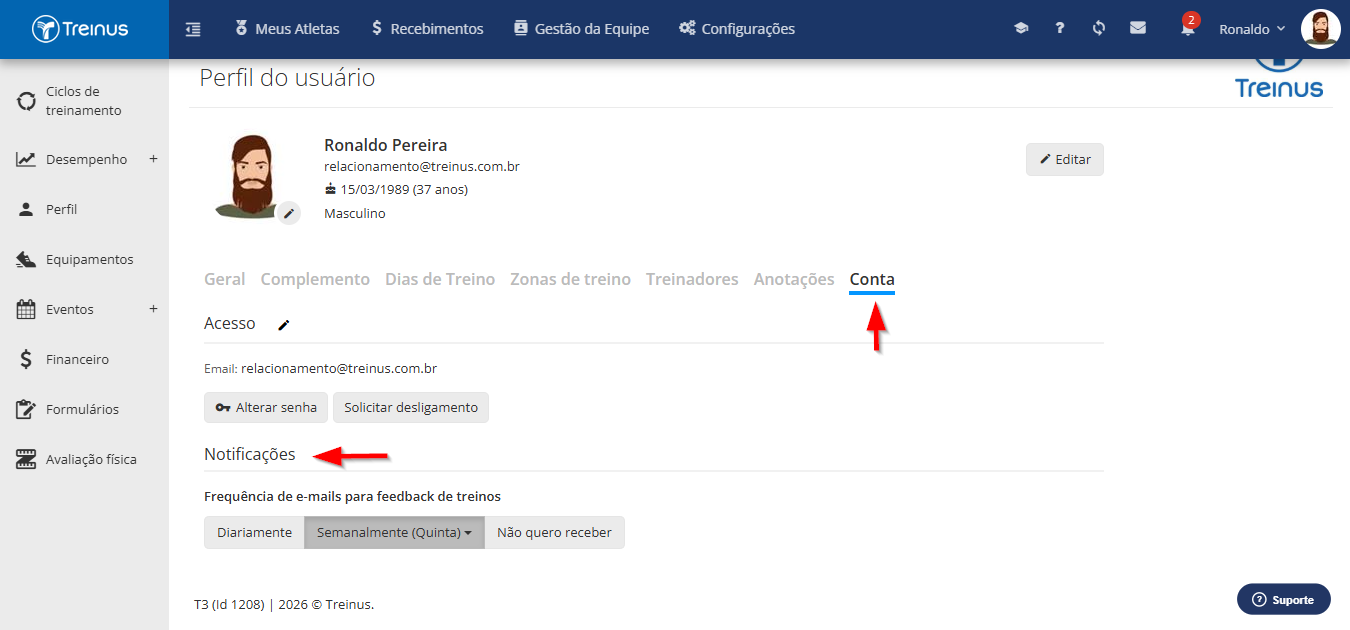Open the notifications bell with badge 2
This screenshot has height=630, width=1350.
(1188, 27)
